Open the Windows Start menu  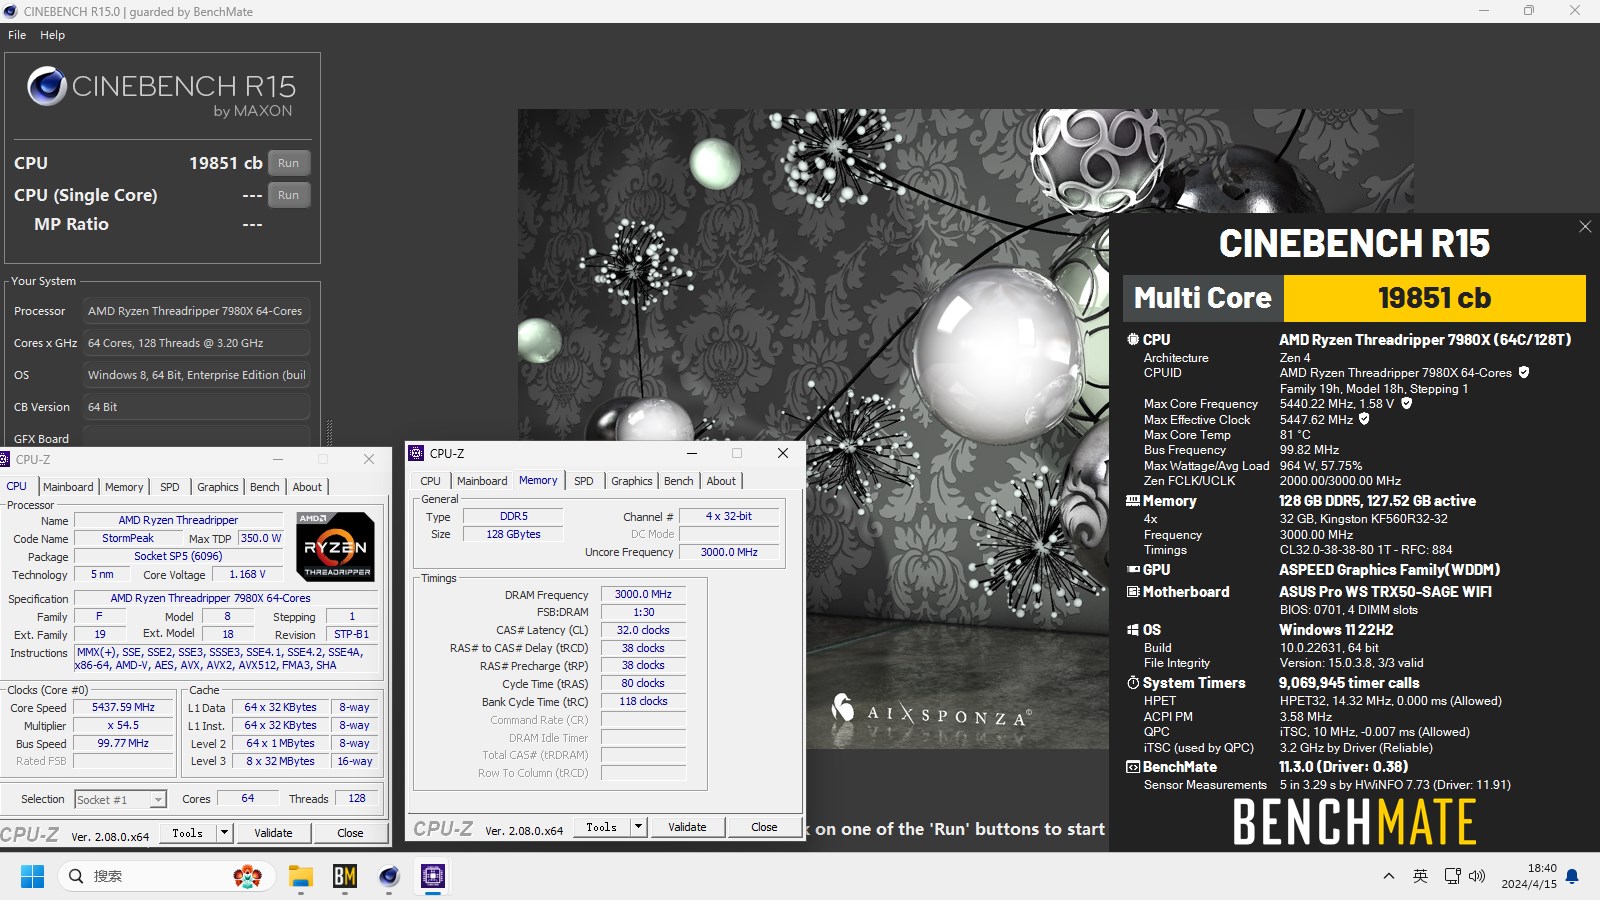coord(32,877)
